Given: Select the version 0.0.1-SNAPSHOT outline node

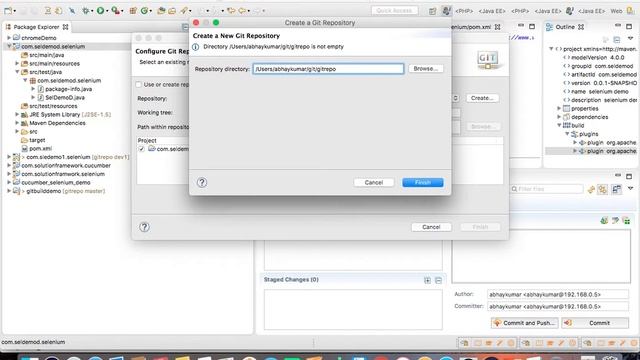Looking at the screenshot, I should [x=604, y=83].
